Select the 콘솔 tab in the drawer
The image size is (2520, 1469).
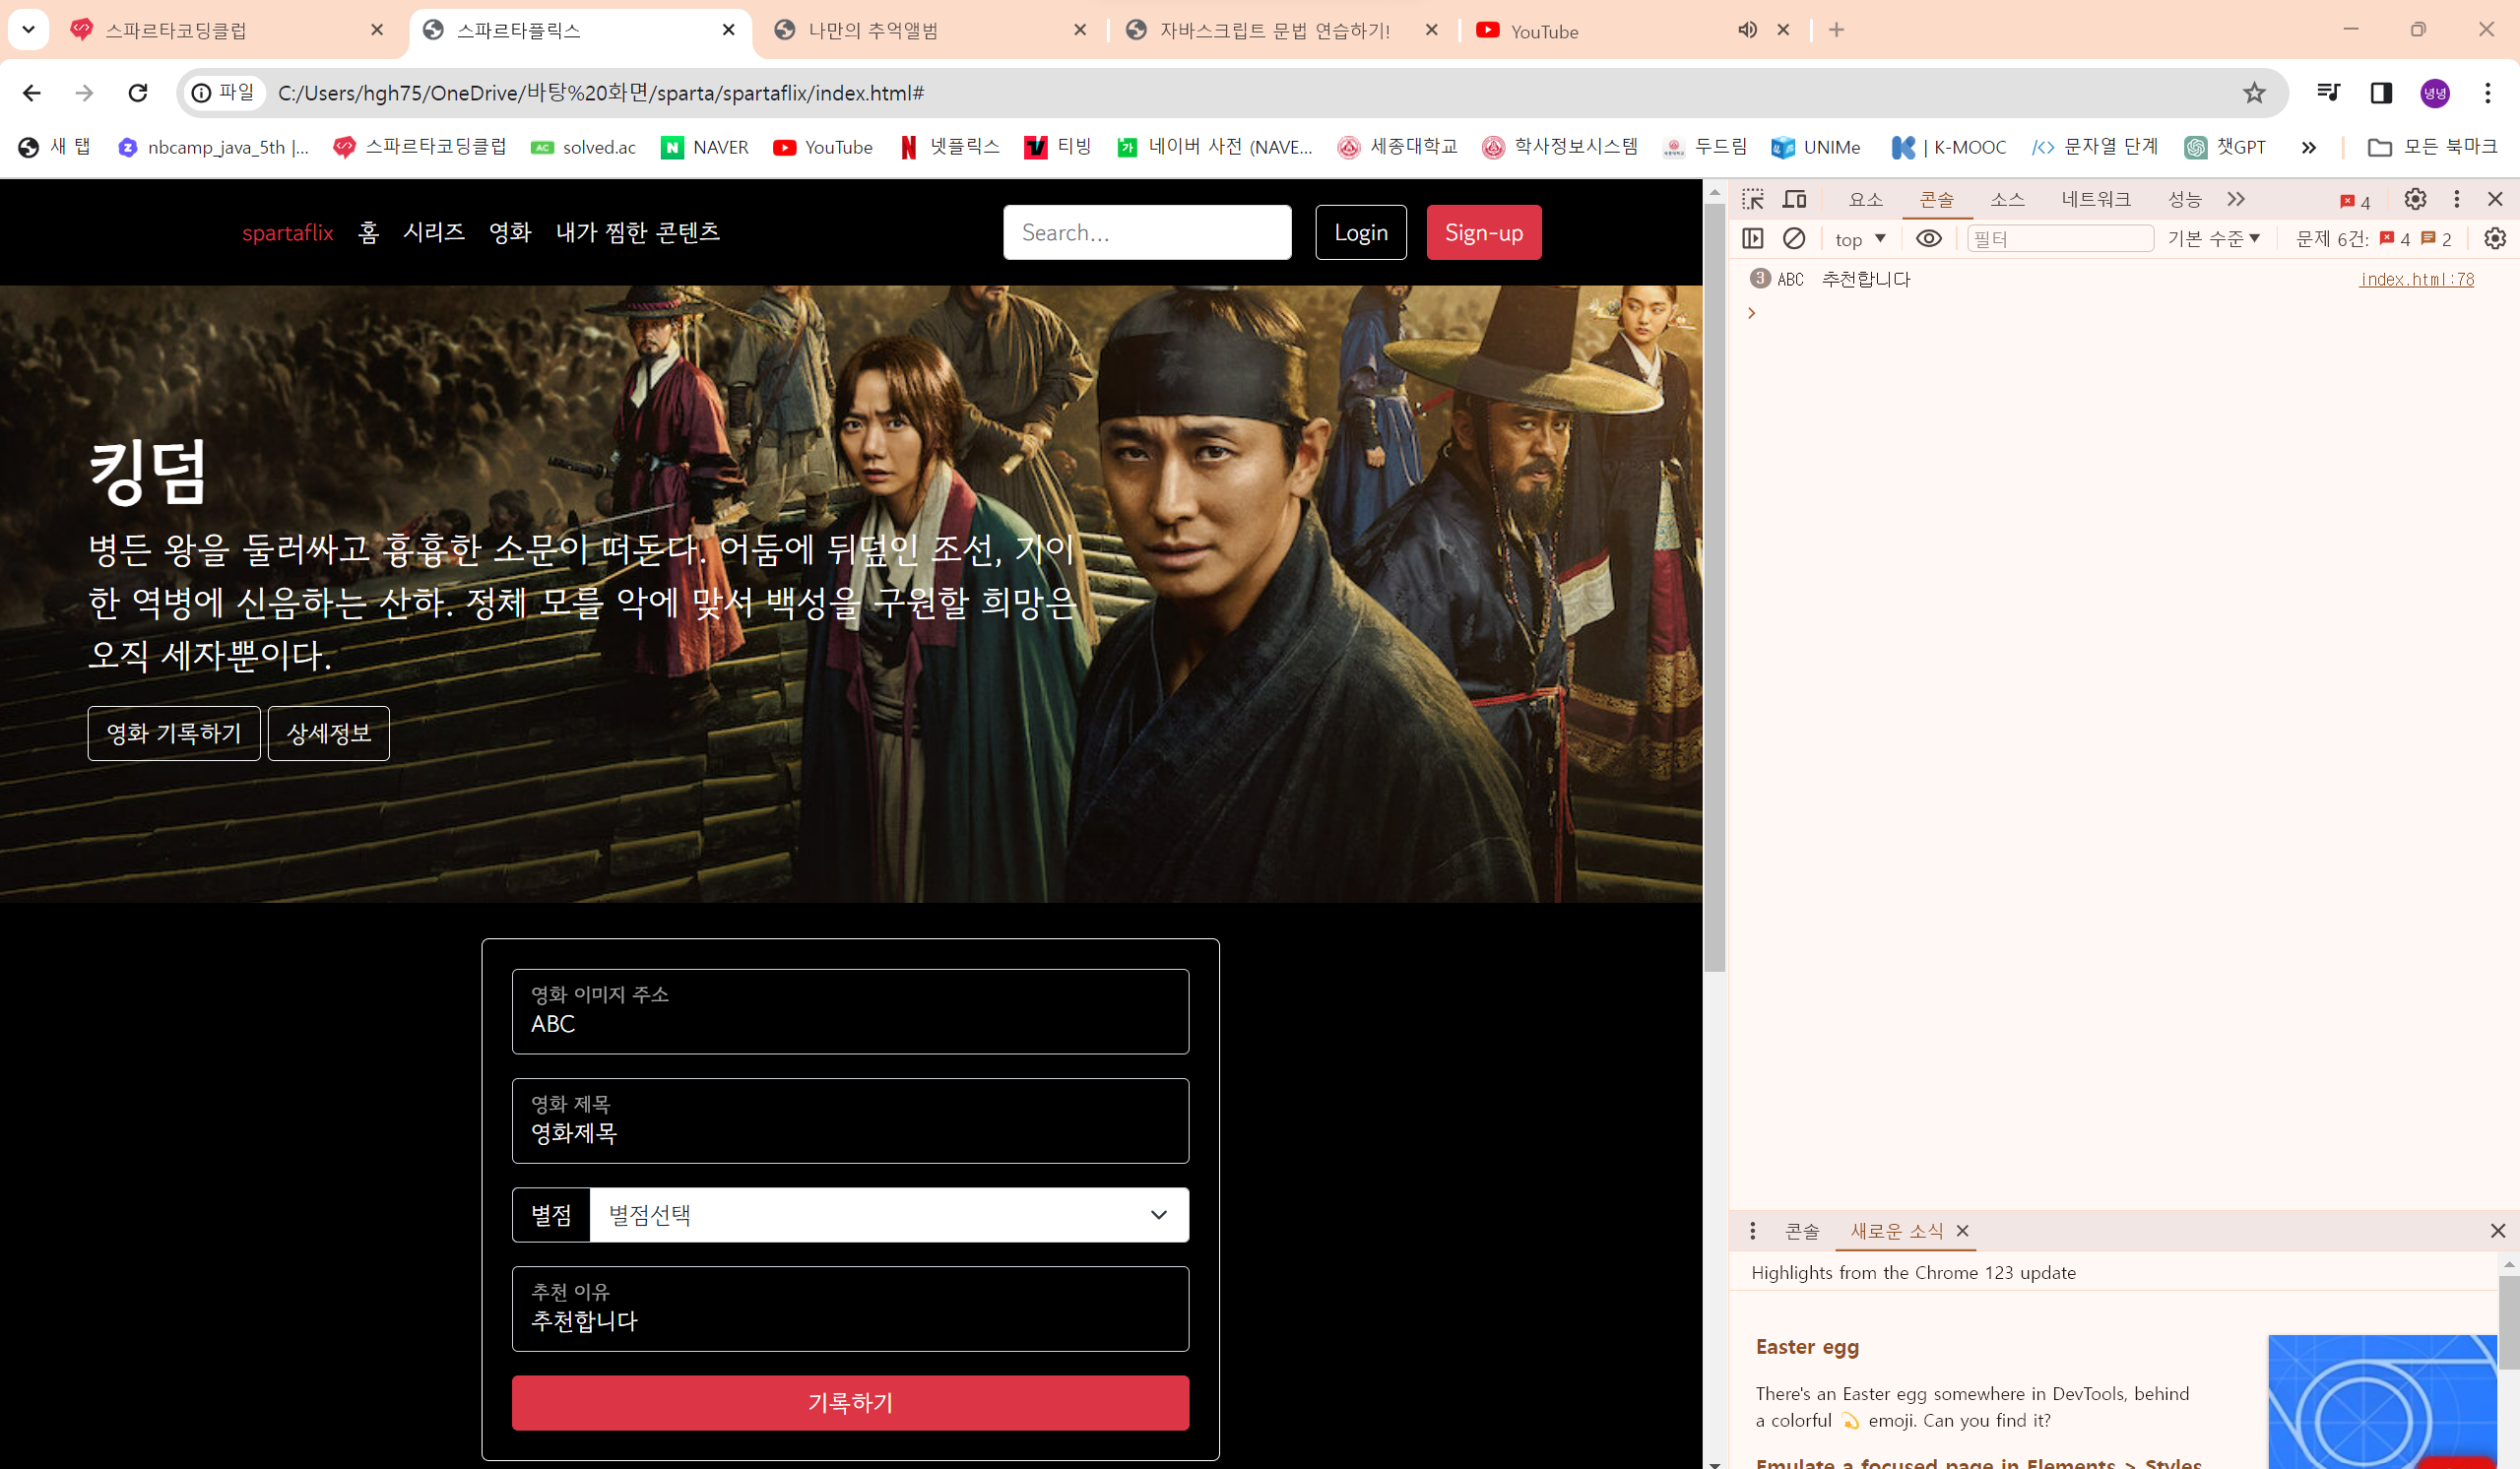(x=1802, y=1231)
